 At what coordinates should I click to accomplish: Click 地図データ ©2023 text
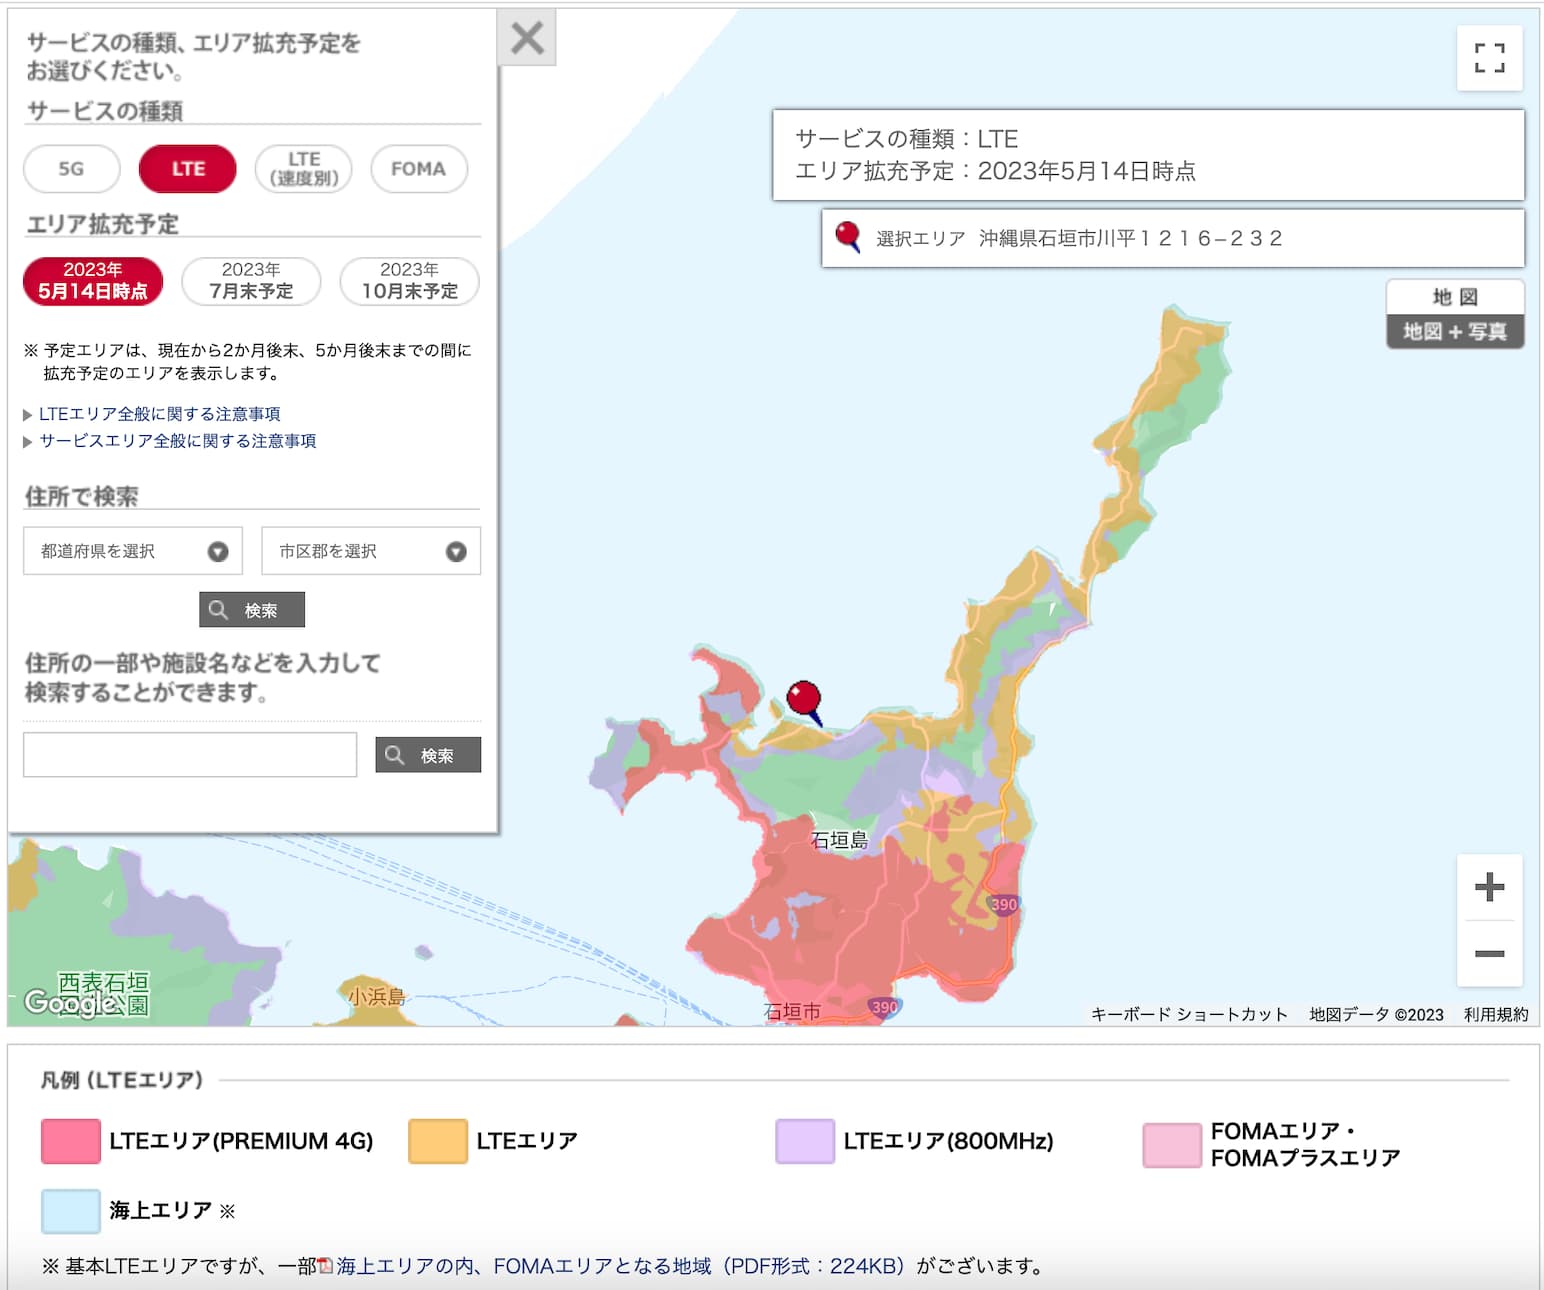[x=1376, y=1014]
